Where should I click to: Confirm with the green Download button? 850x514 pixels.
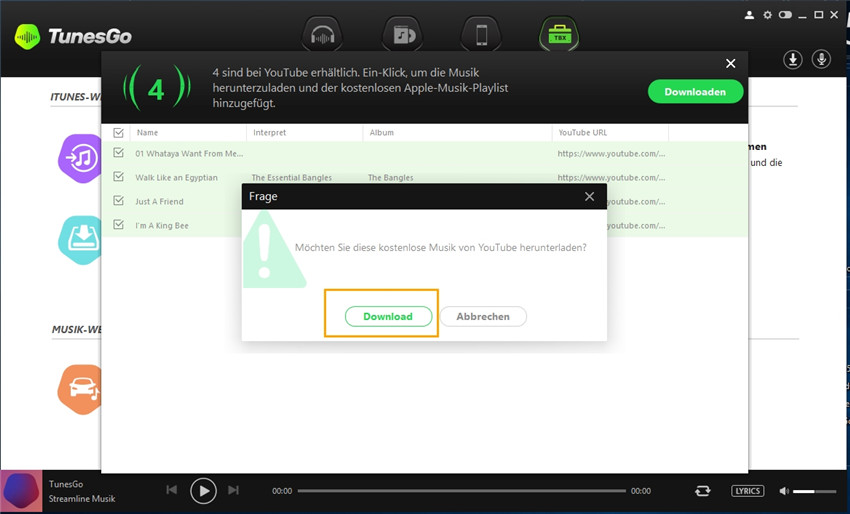point(388,317)
